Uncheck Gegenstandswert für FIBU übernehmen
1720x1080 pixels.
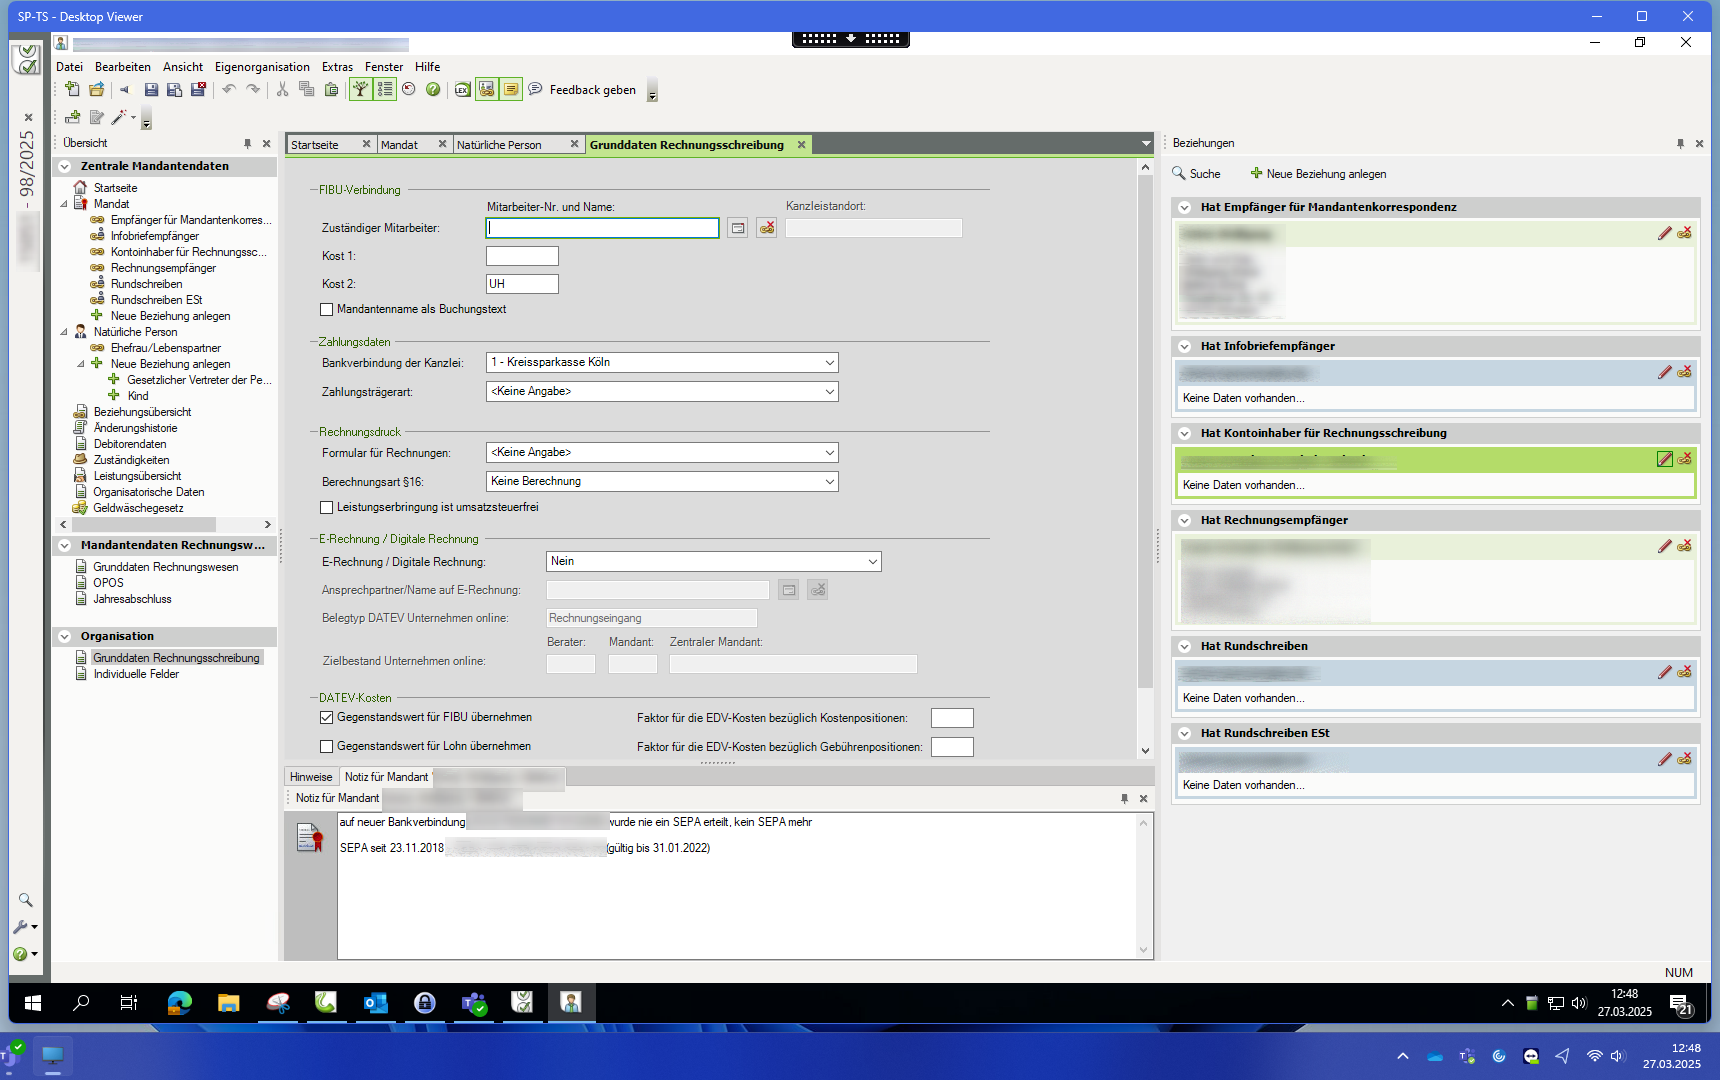pos(327,718)
